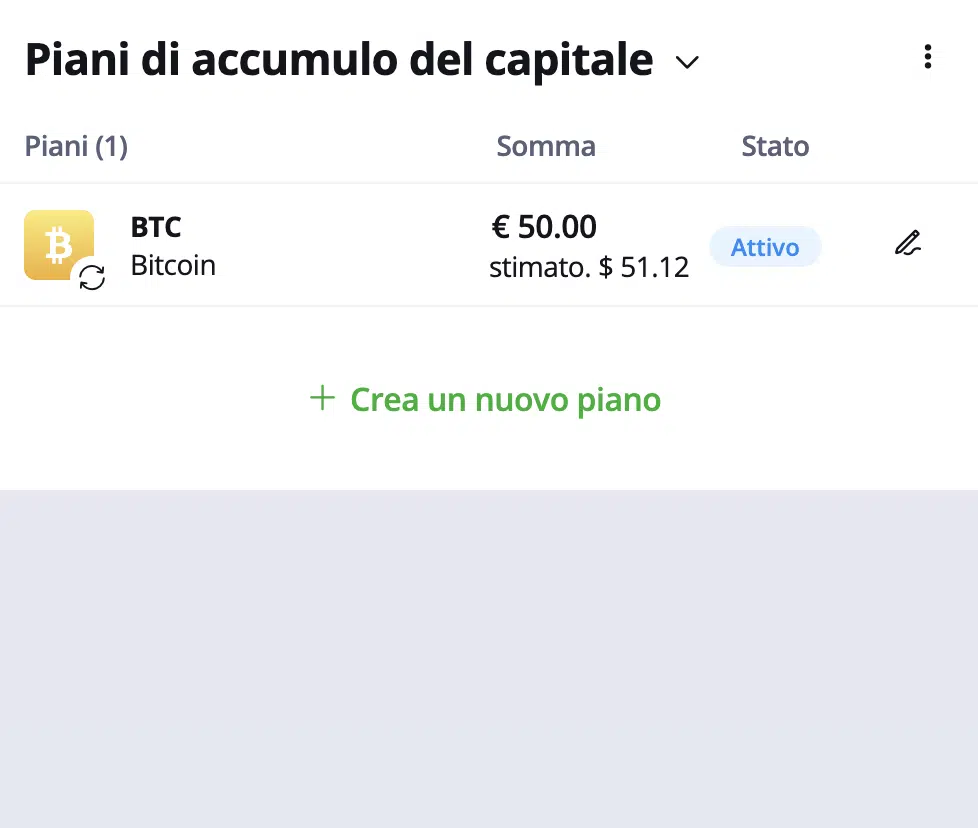Image resolution: width=978 pixels, height=828 pixels.
Task: Select the BTC ticker text
Action: click(x=156, y=227)
